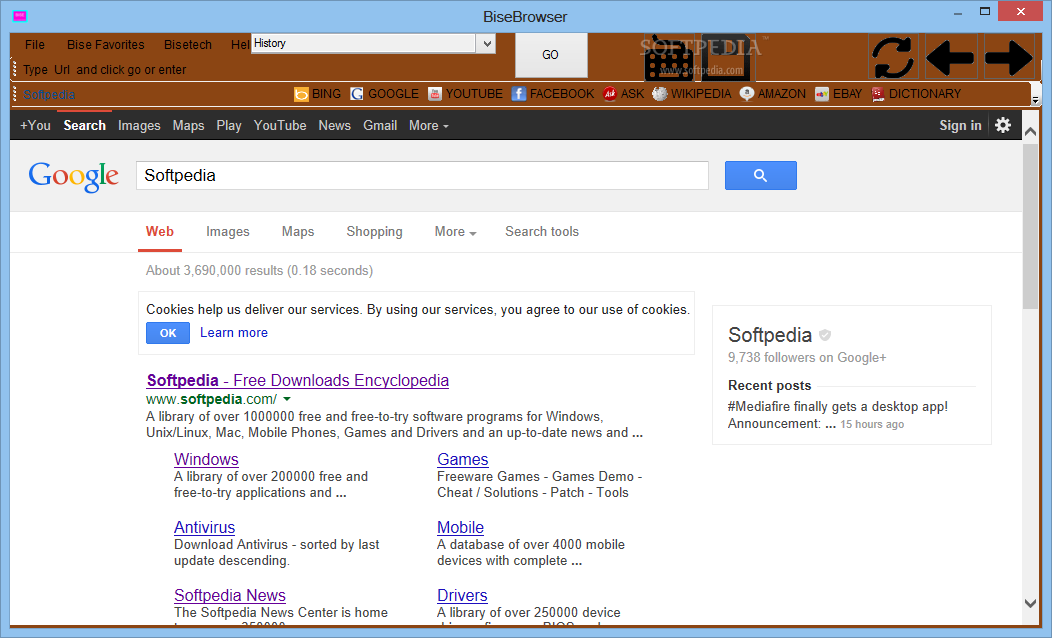The height and width of the screenshot is (638, 1052).
Task: Select the Web results tab
Action: click(160, 231)
